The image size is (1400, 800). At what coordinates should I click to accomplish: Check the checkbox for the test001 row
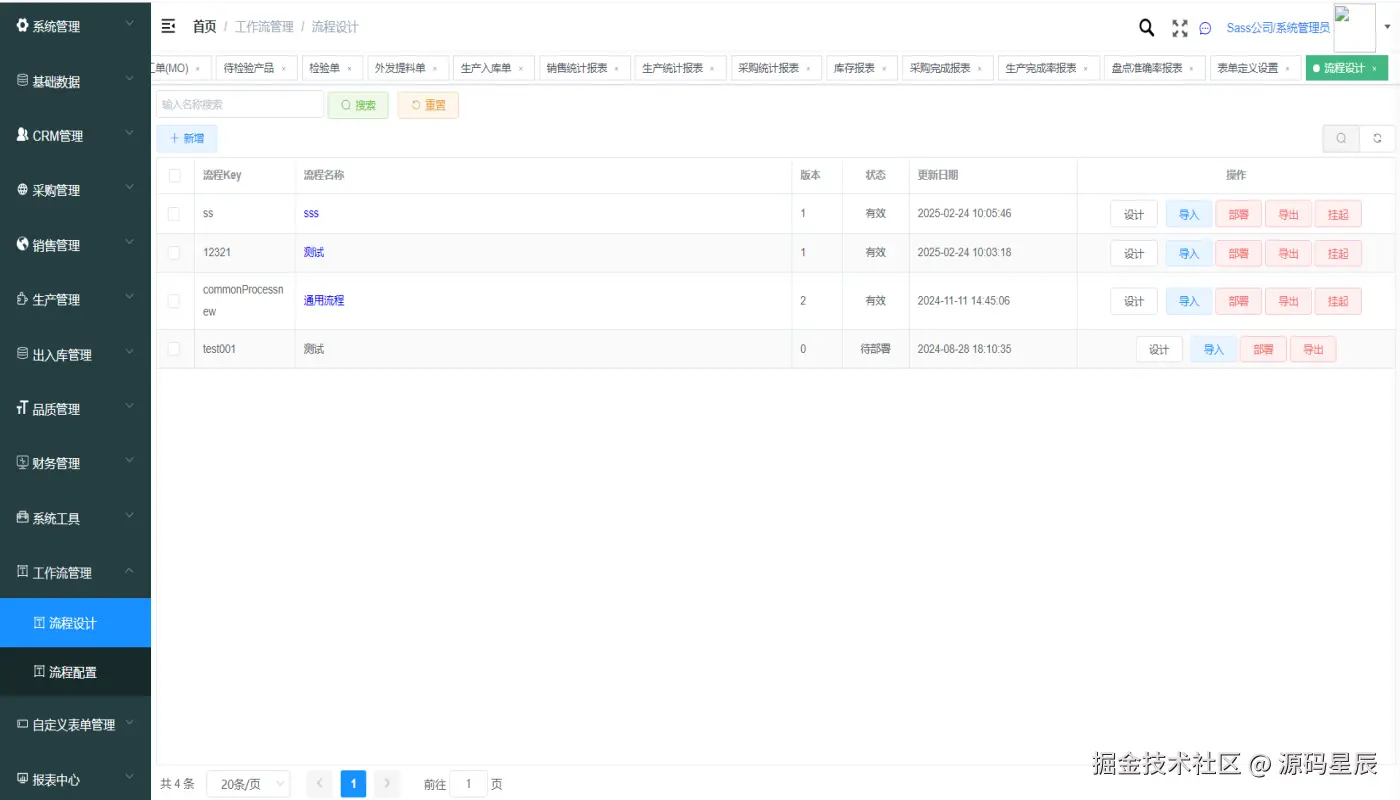click(174, 348)
